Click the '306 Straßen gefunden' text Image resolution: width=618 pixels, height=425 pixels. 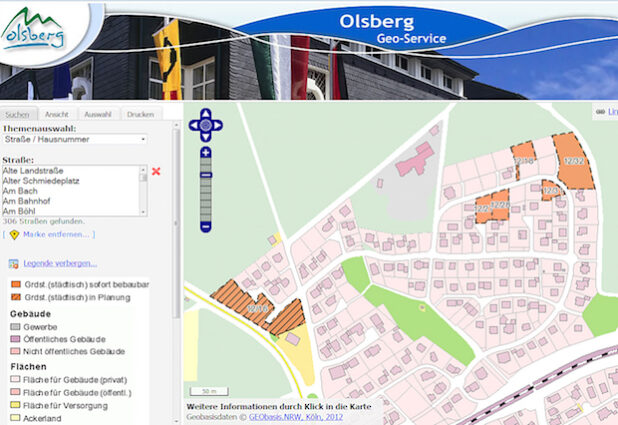pyautogui.click(x=43, y=222)
